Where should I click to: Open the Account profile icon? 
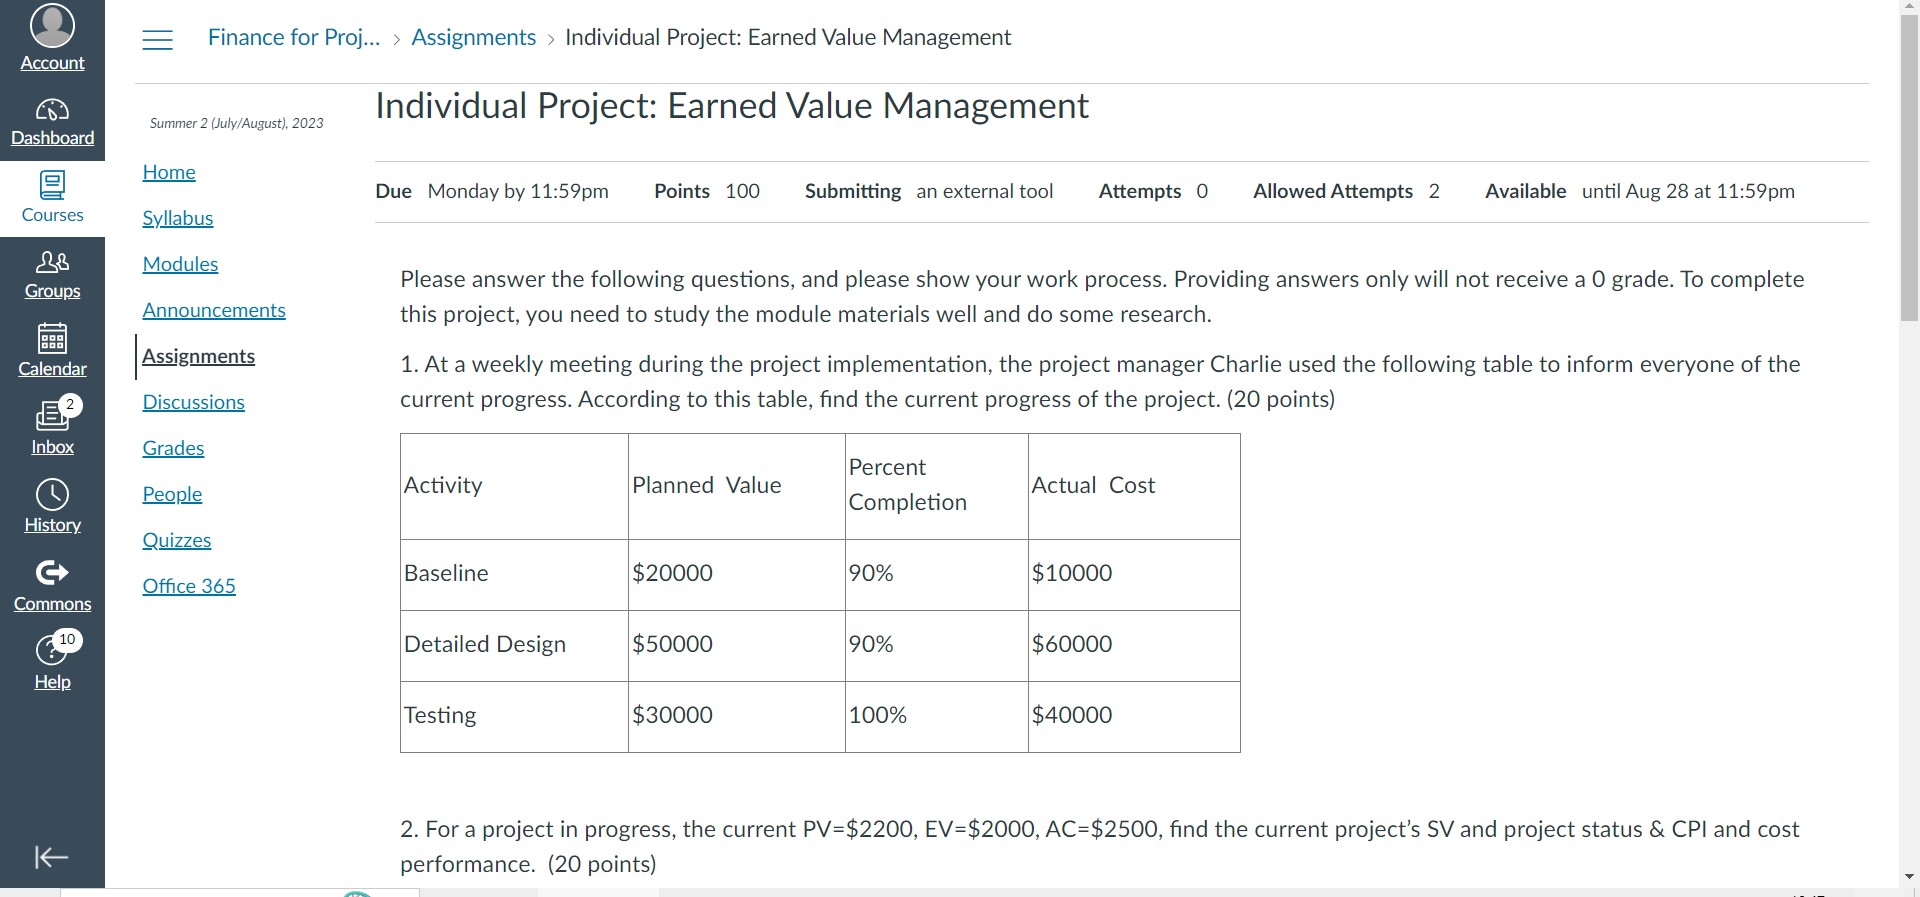(x=52, y=33)
